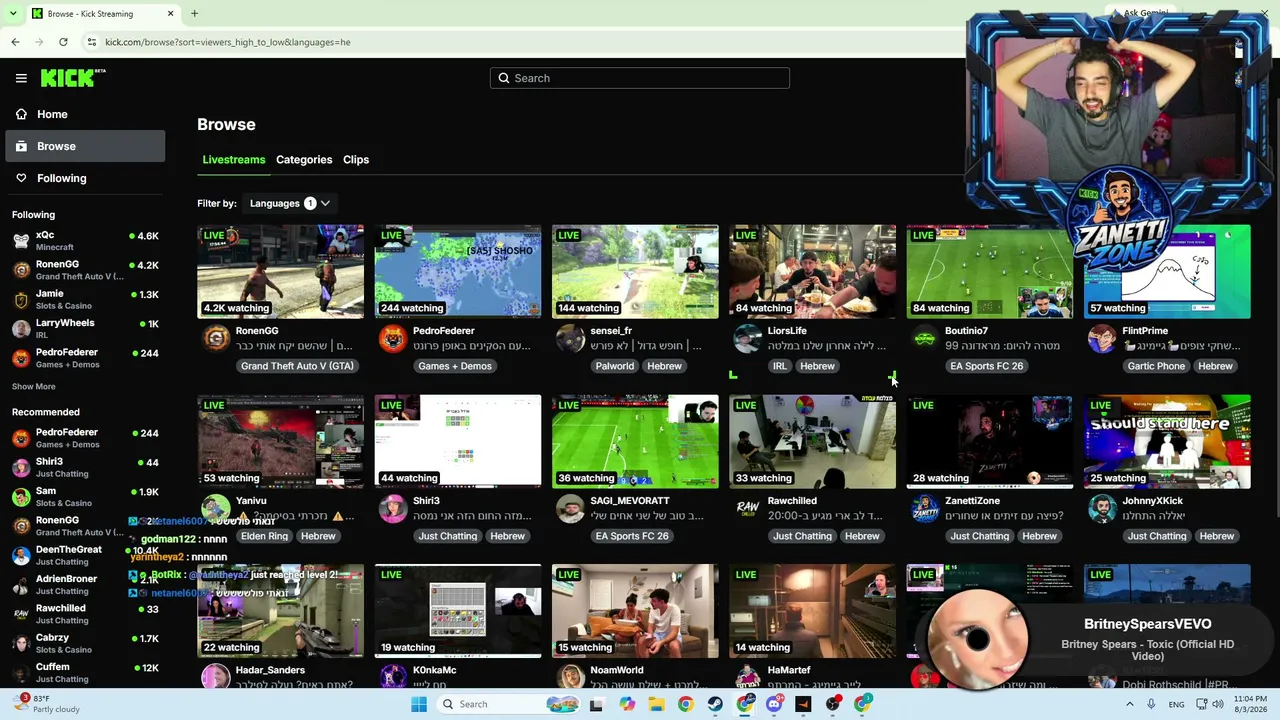
Task: Open Hadar_Sanders channel name link
Action: click(x=270, y=670)
